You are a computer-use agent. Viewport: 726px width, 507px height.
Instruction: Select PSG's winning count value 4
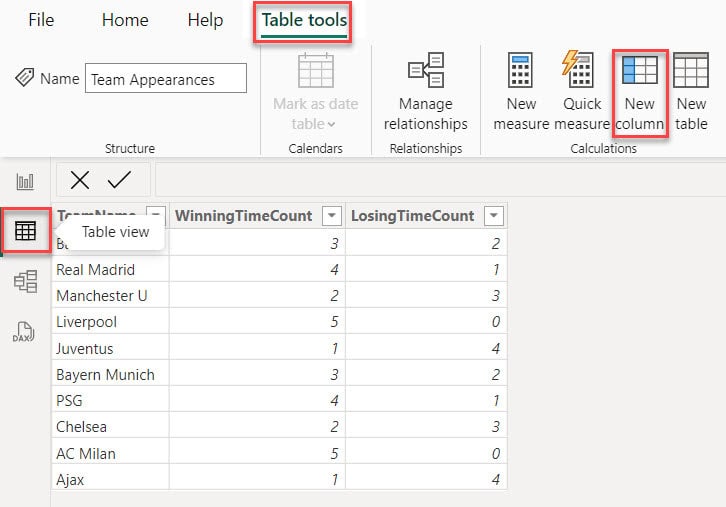click(257, 400)
